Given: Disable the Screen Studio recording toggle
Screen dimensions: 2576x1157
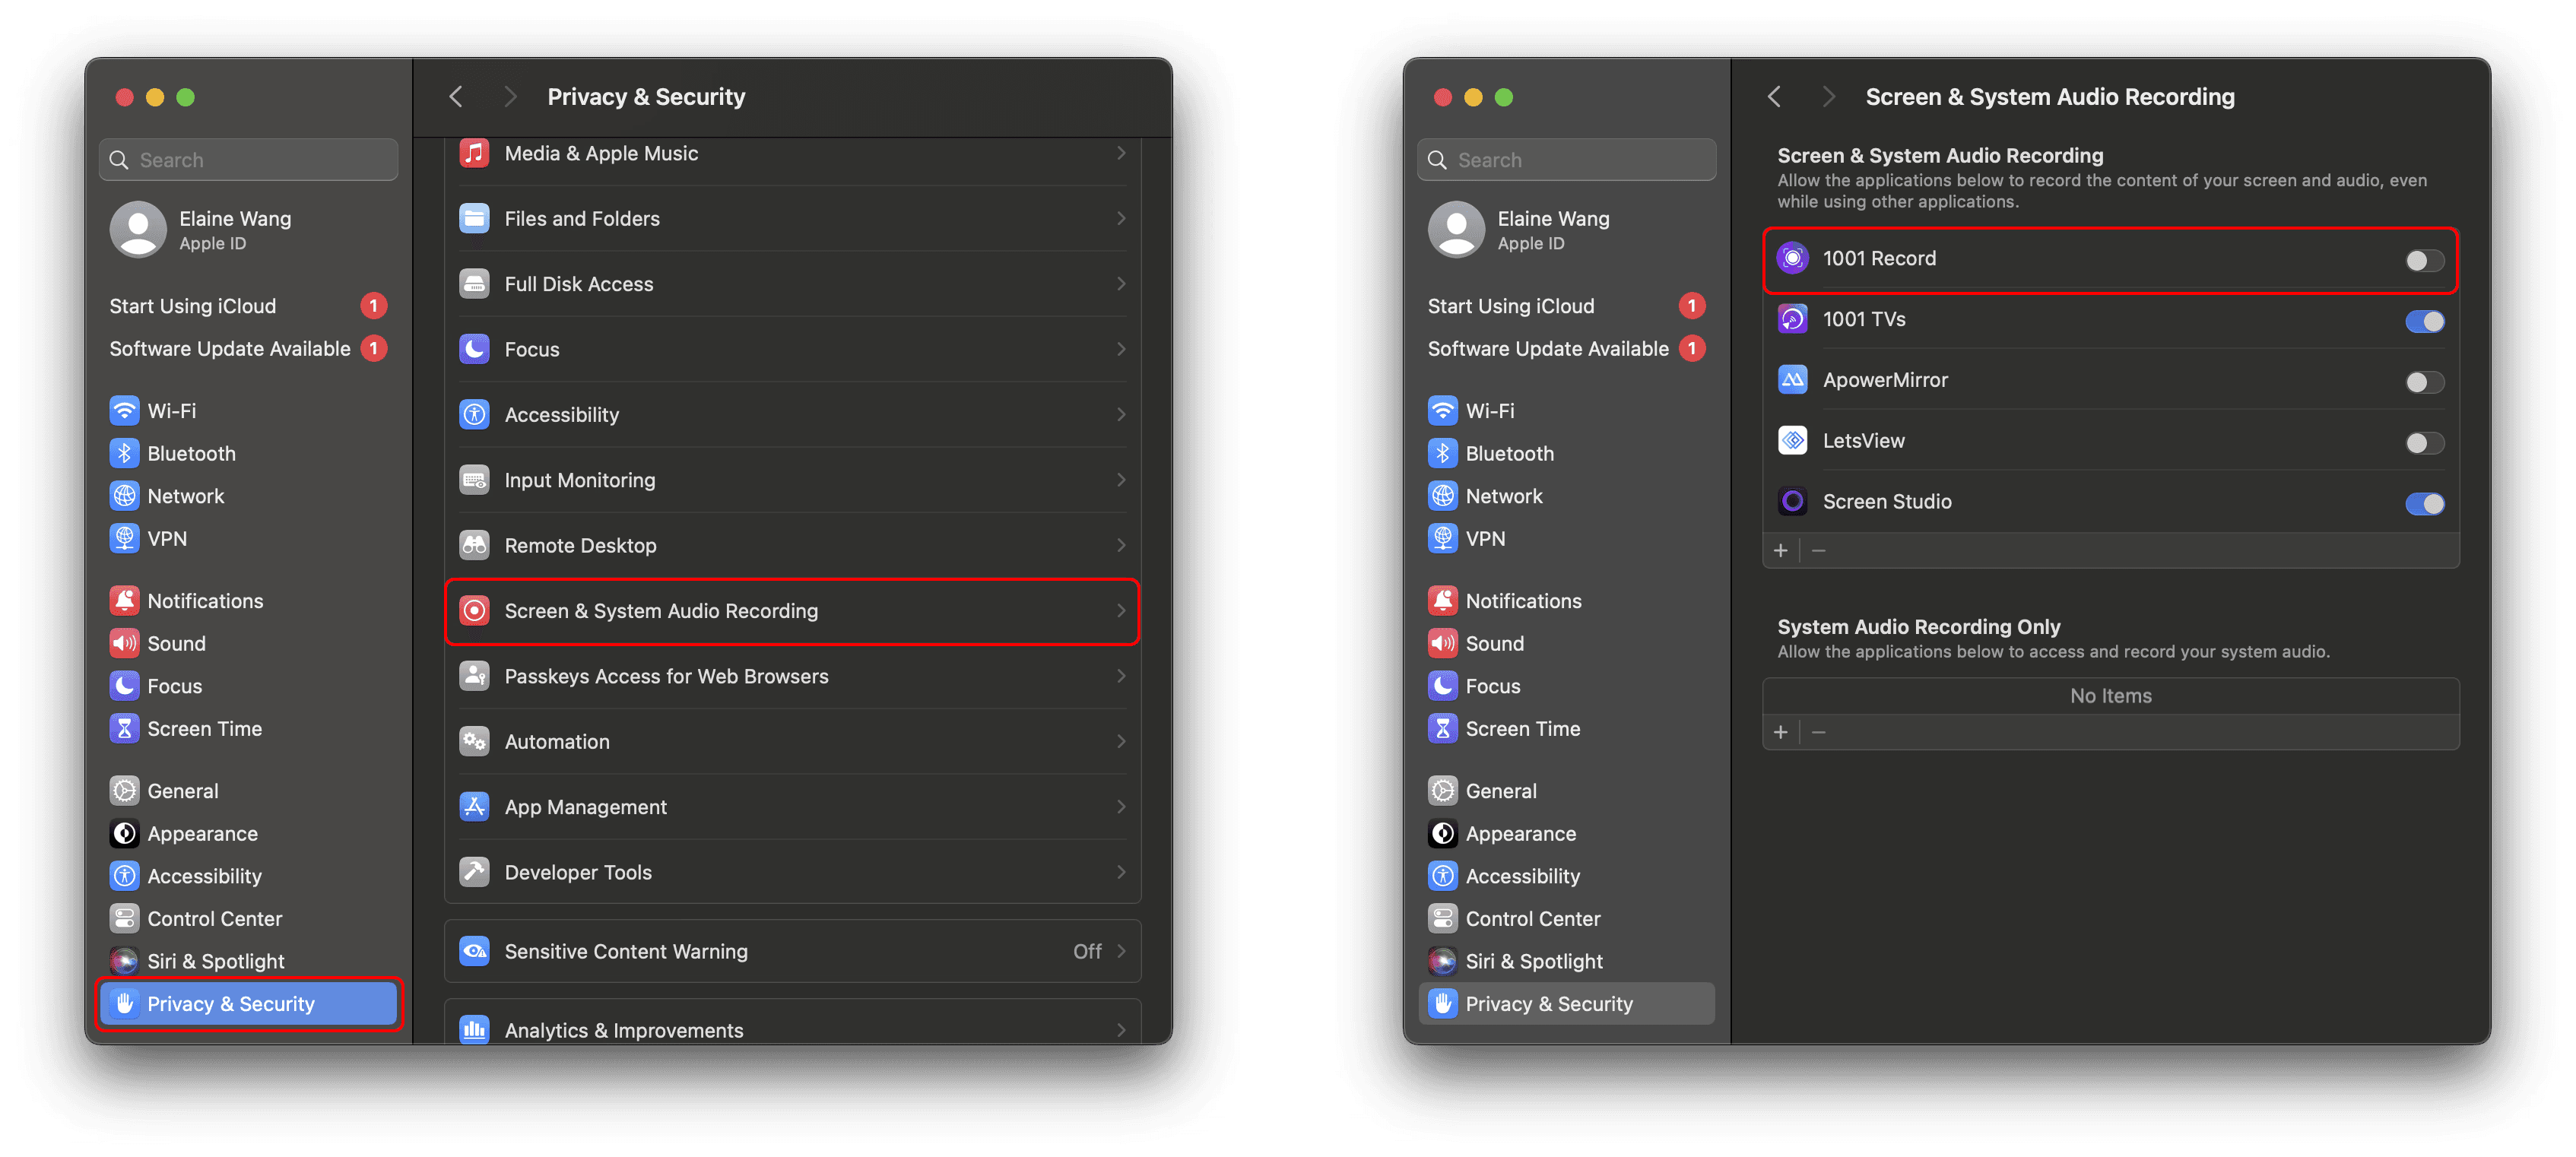Looking at the screenshot, I should coord(2423,503).
